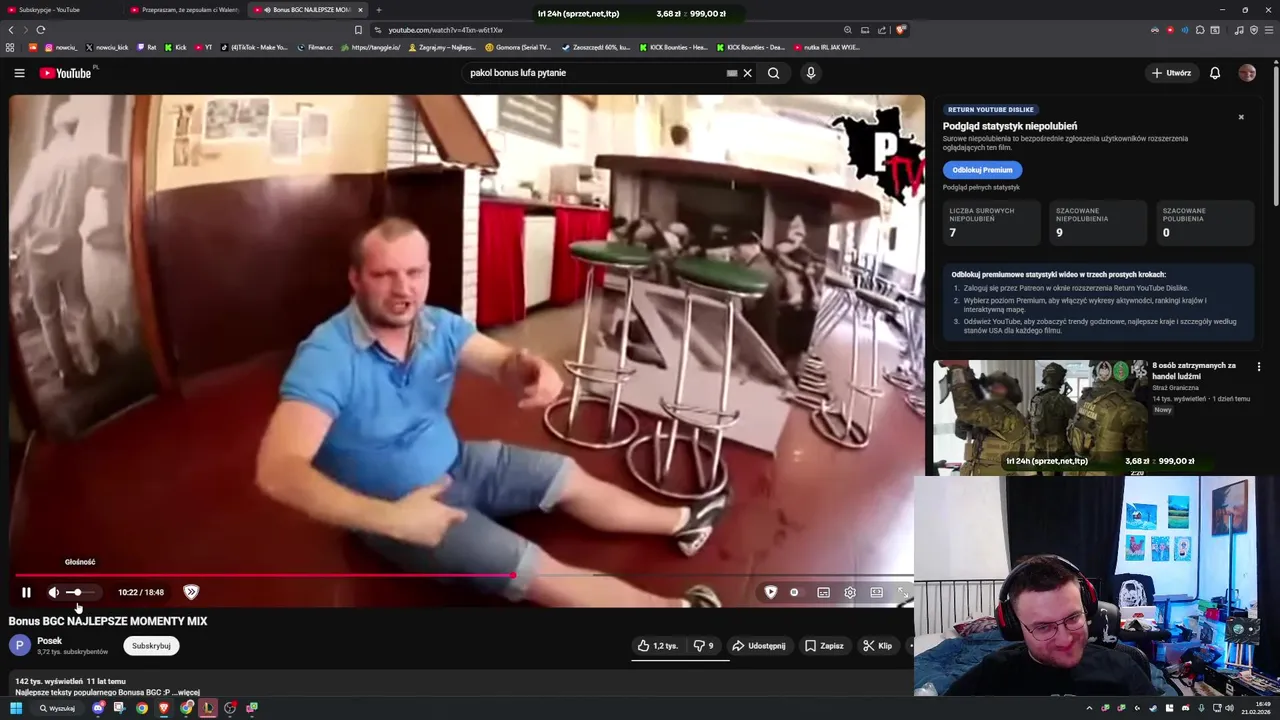Open the account avatar menu
Viewport: 1280px width, 720px height.
[x=1247, y=73]
